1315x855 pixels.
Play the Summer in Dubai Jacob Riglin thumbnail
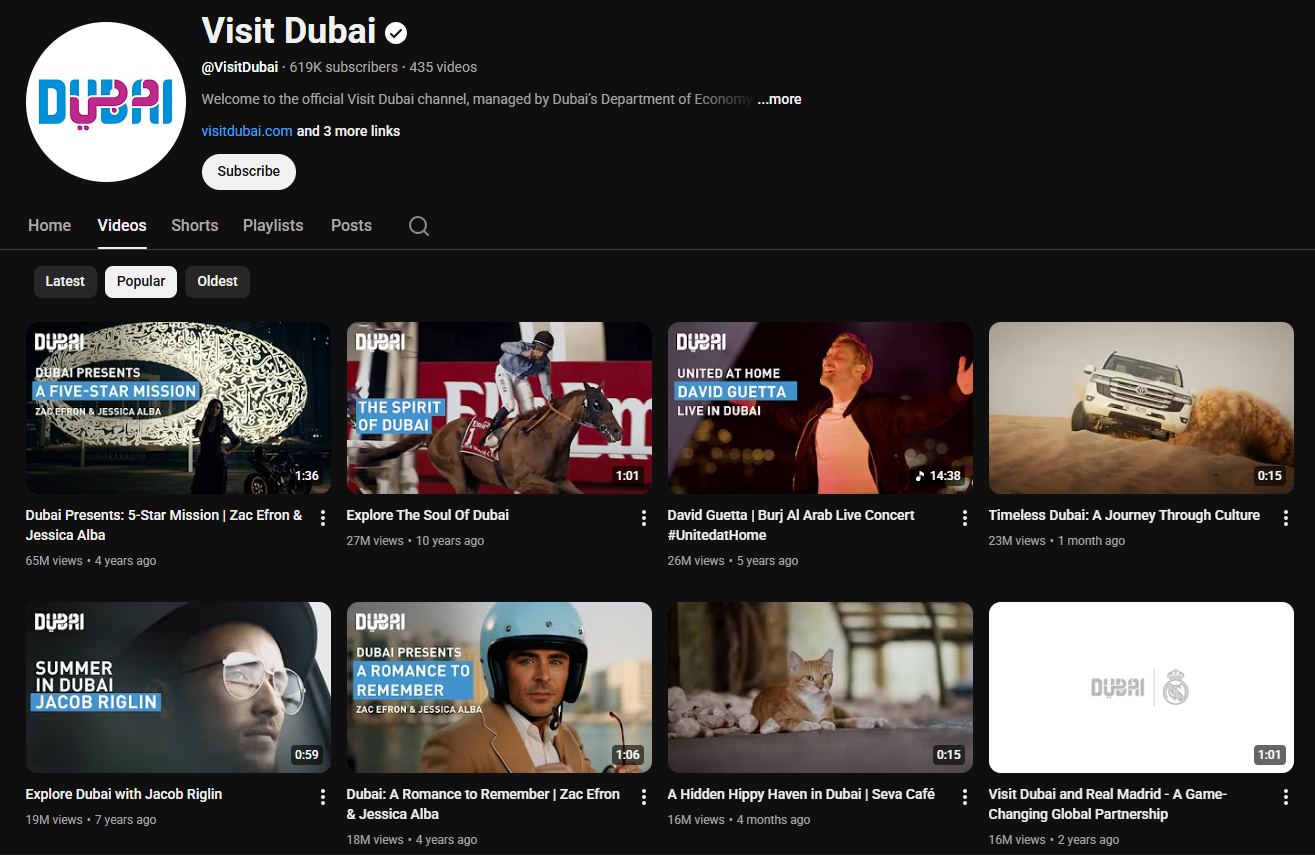coord(178,687)
